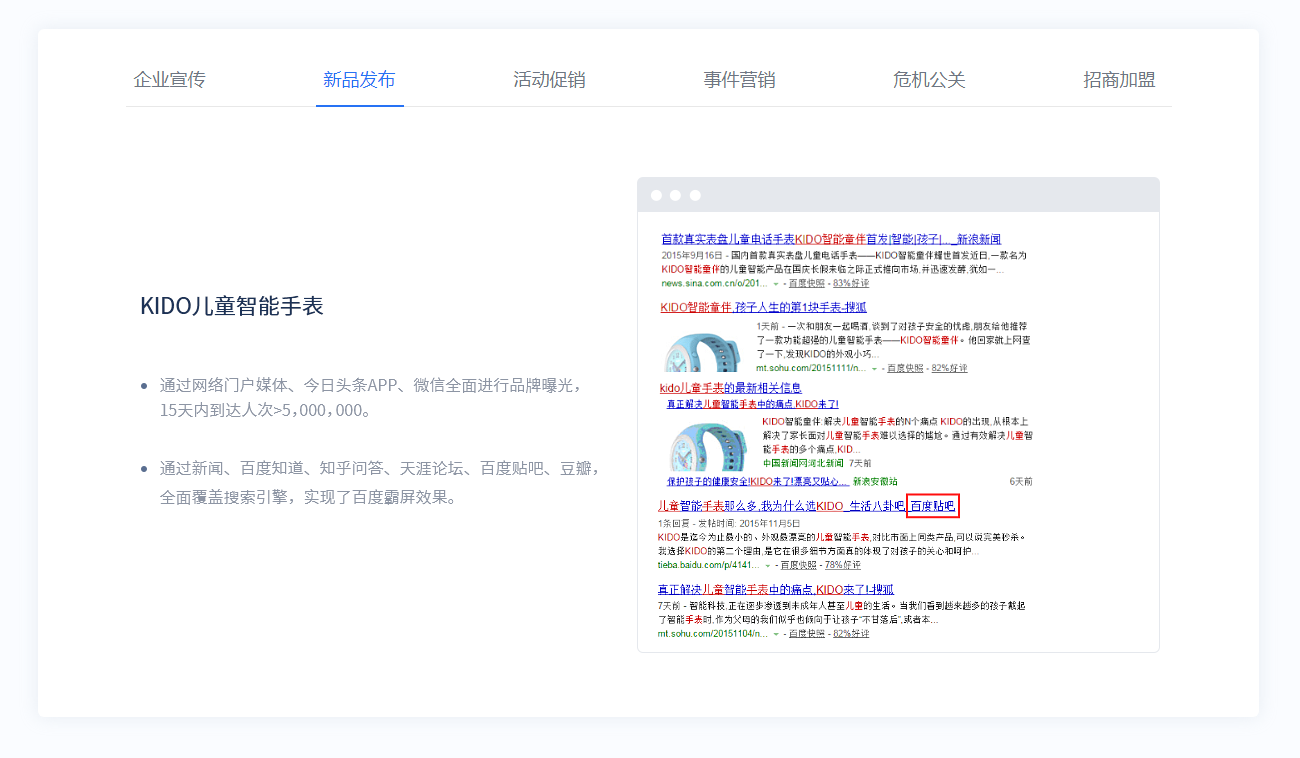
Task: Open the 新浪新闻 search result in the mock browser
Action: (831, 240)
